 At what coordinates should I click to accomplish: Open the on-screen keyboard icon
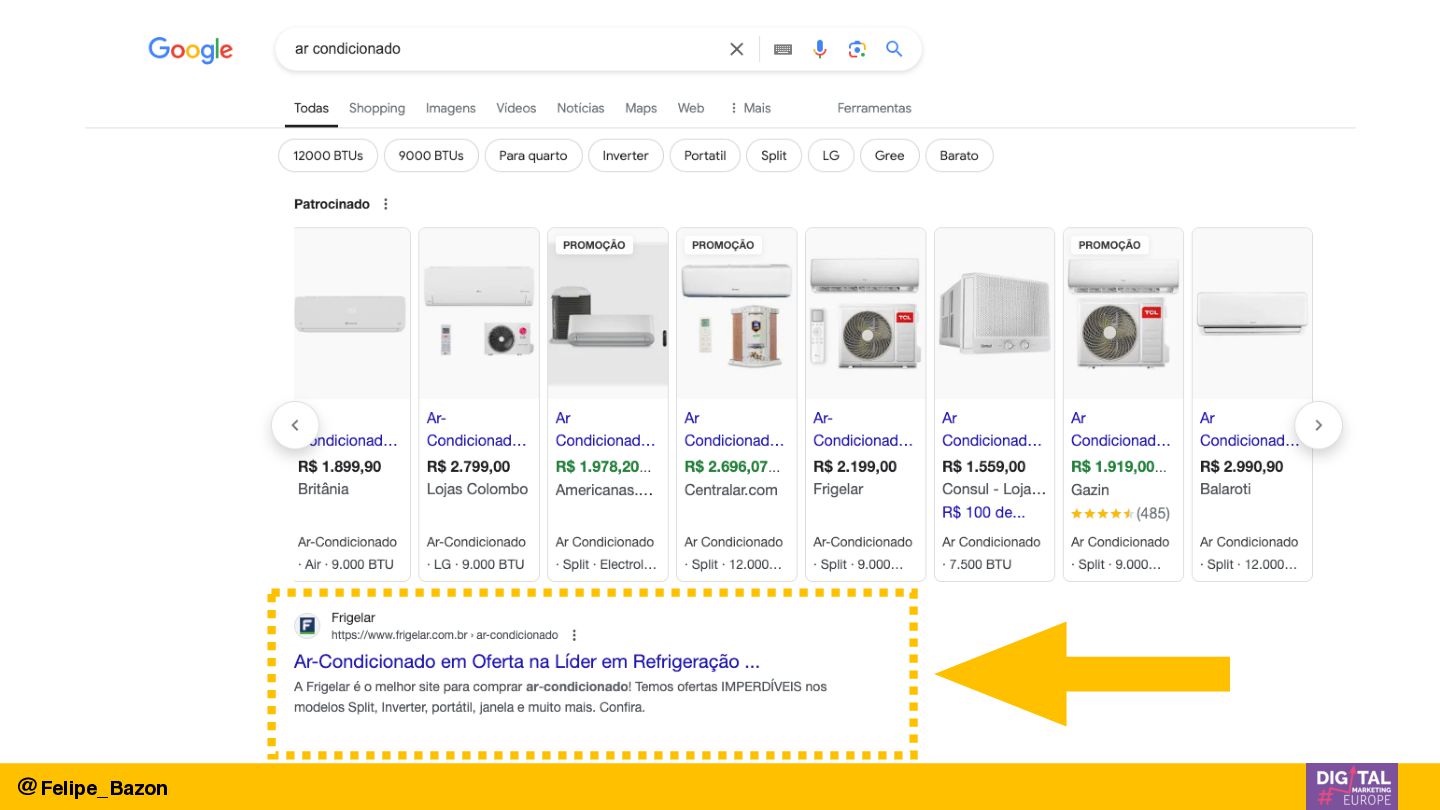[x=783, y=49]
